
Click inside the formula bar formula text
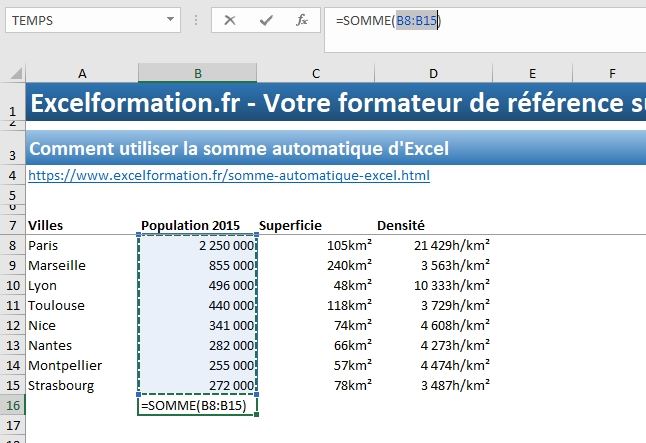coord(389,20)
